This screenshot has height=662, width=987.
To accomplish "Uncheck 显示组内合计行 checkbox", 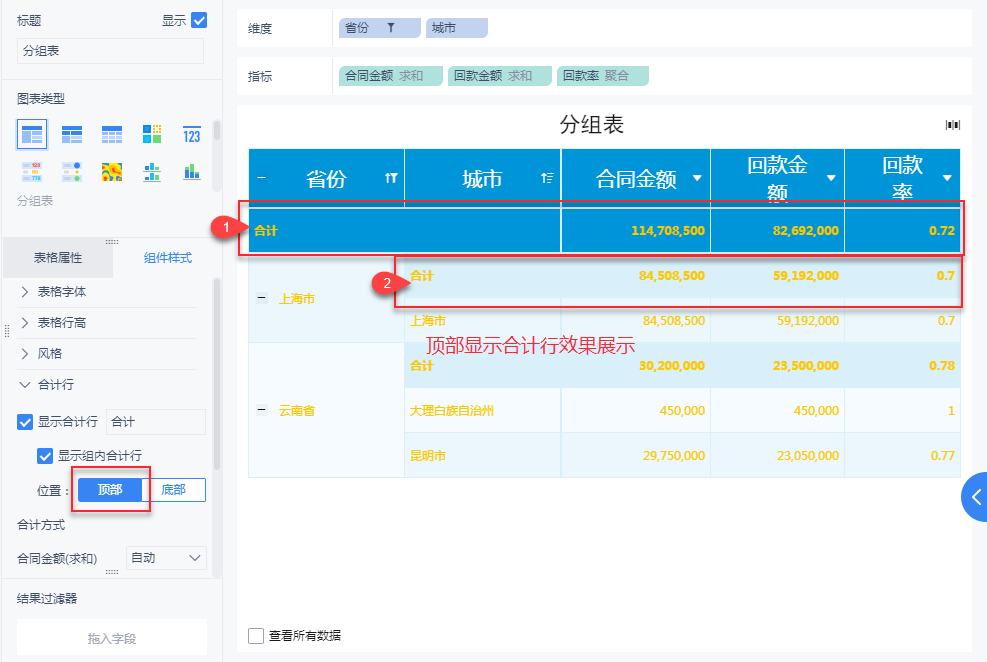I will (x=45, y=456).
